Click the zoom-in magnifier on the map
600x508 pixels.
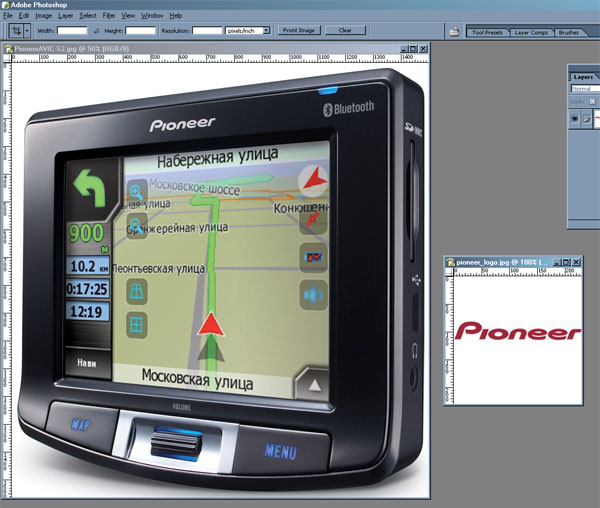tap(137, 192)
